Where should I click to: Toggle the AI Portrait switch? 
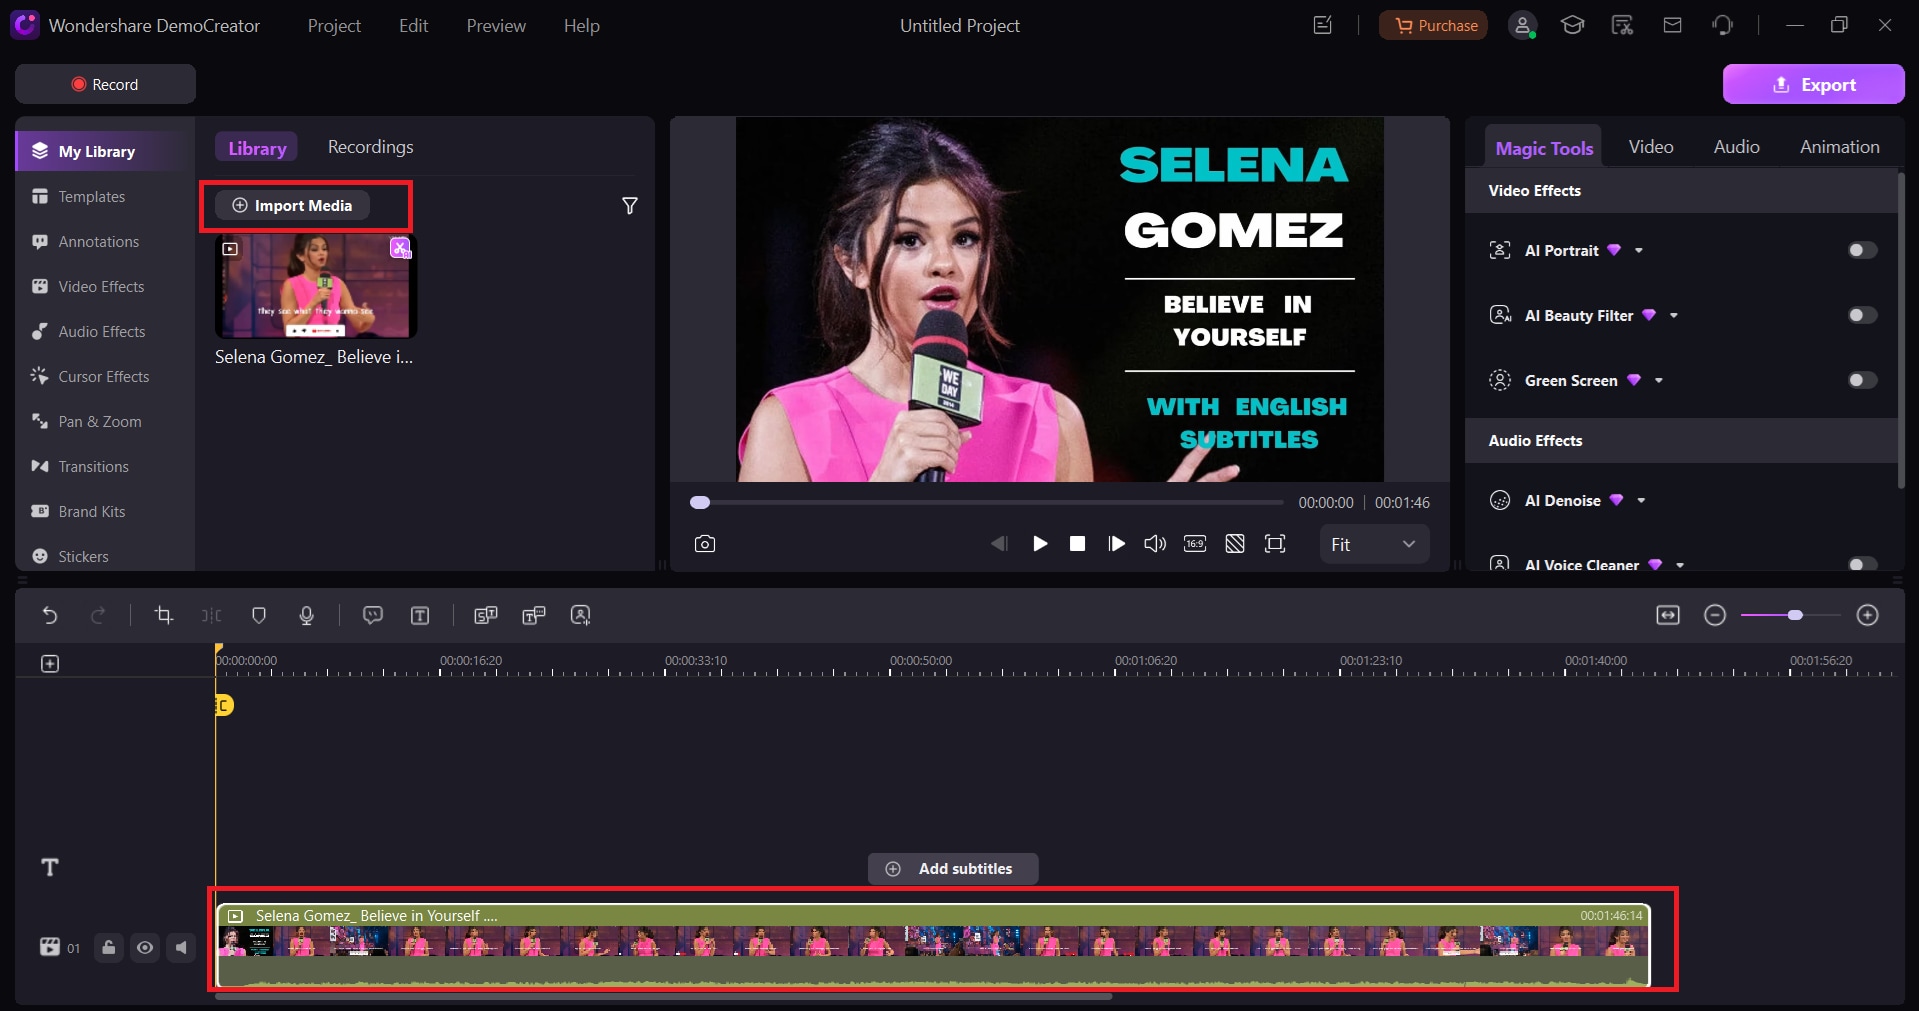click(x=1862, y=250)
